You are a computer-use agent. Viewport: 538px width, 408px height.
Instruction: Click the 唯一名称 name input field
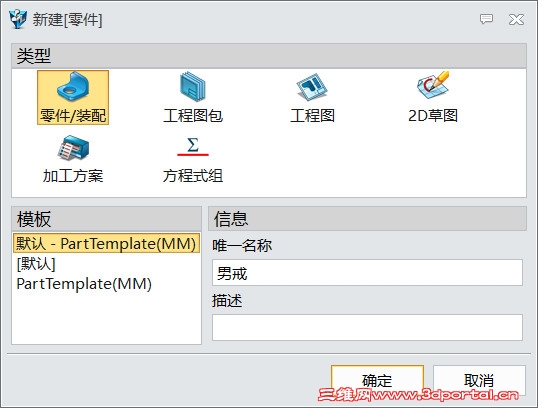(x=367, y=273)
